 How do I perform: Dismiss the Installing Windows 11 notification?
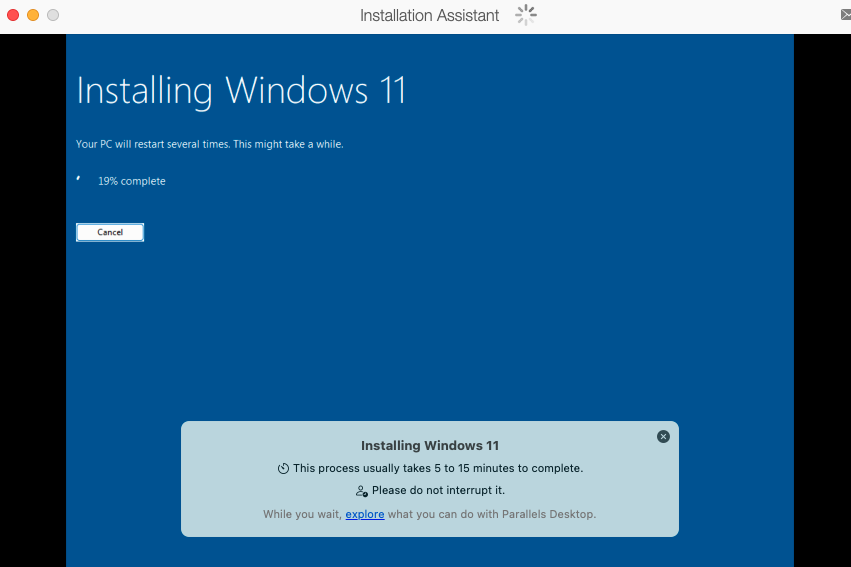click(x=663, y=437)
